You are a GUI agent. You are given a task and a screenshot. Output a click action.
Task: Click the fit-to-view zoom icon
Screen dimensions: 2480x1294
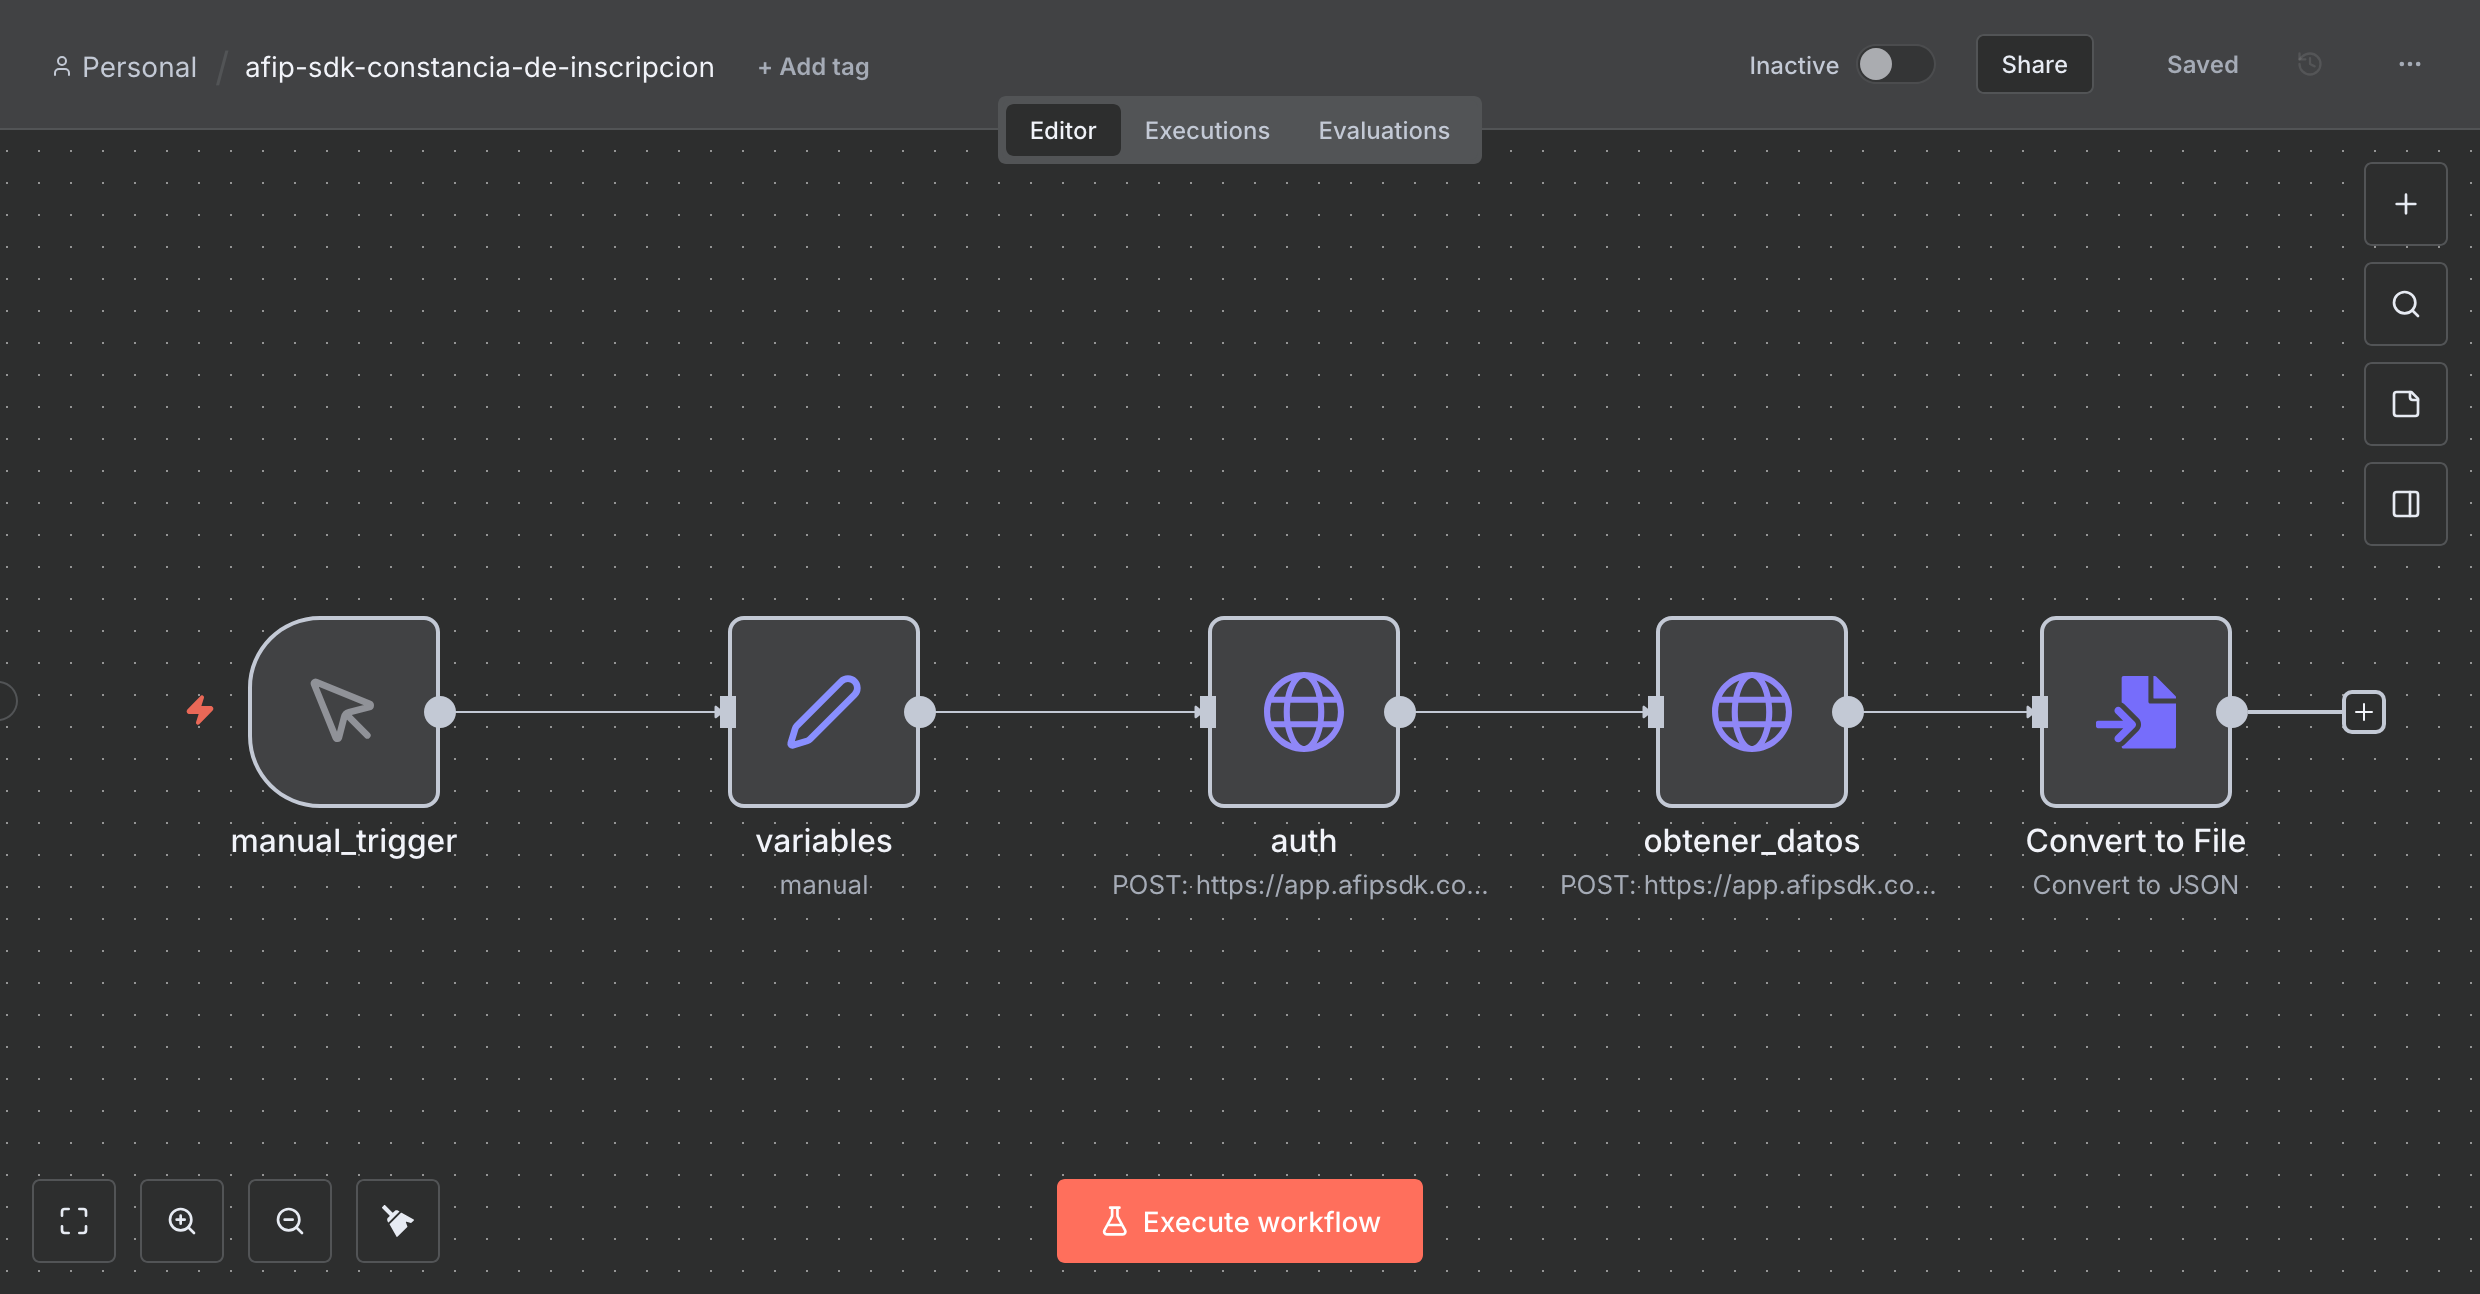coord(74,1220)
